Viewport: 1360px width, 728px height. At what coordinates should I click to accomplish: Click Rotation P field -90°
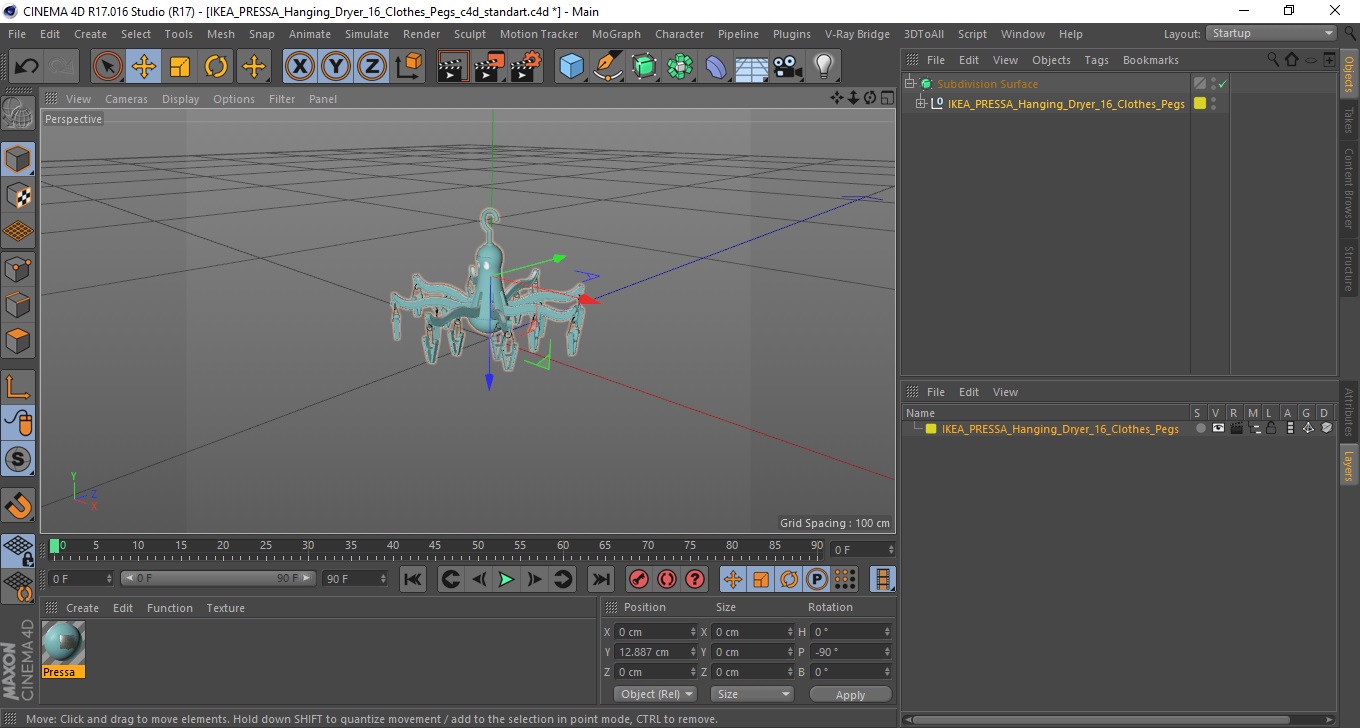click(850, 652)
